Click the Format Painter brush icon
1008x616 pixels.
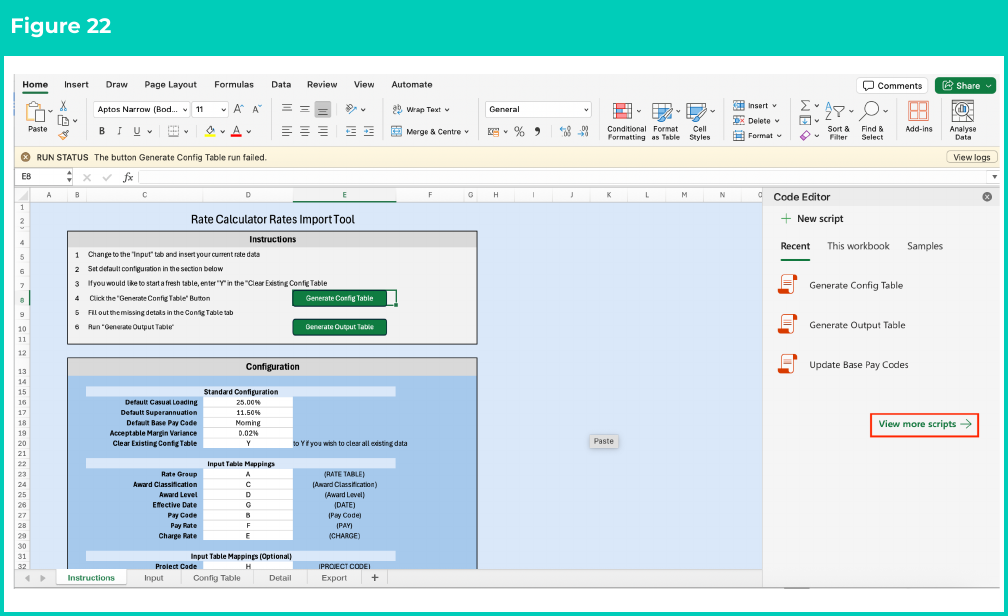click(63, 135)
